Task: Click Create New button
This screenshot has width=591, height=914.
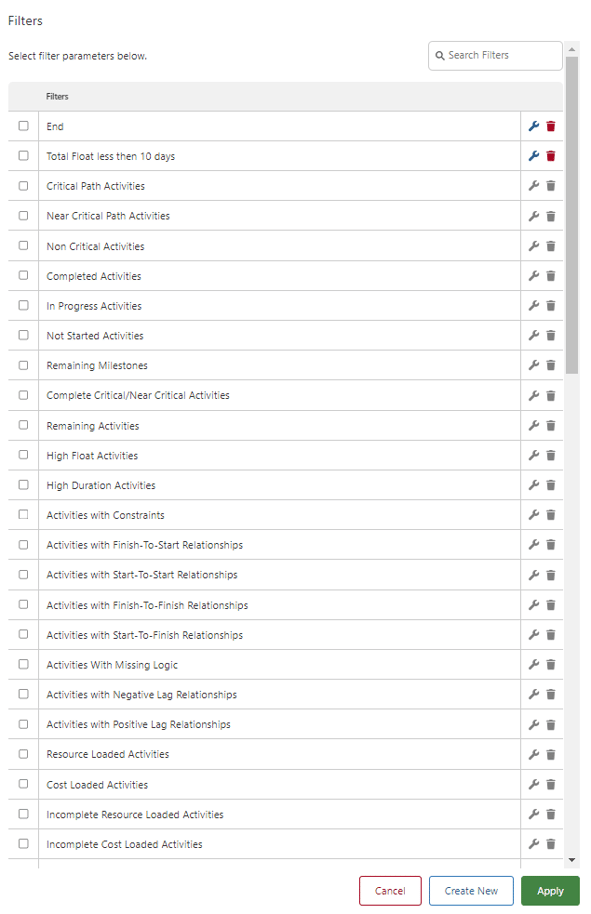Action: point(471,891)
